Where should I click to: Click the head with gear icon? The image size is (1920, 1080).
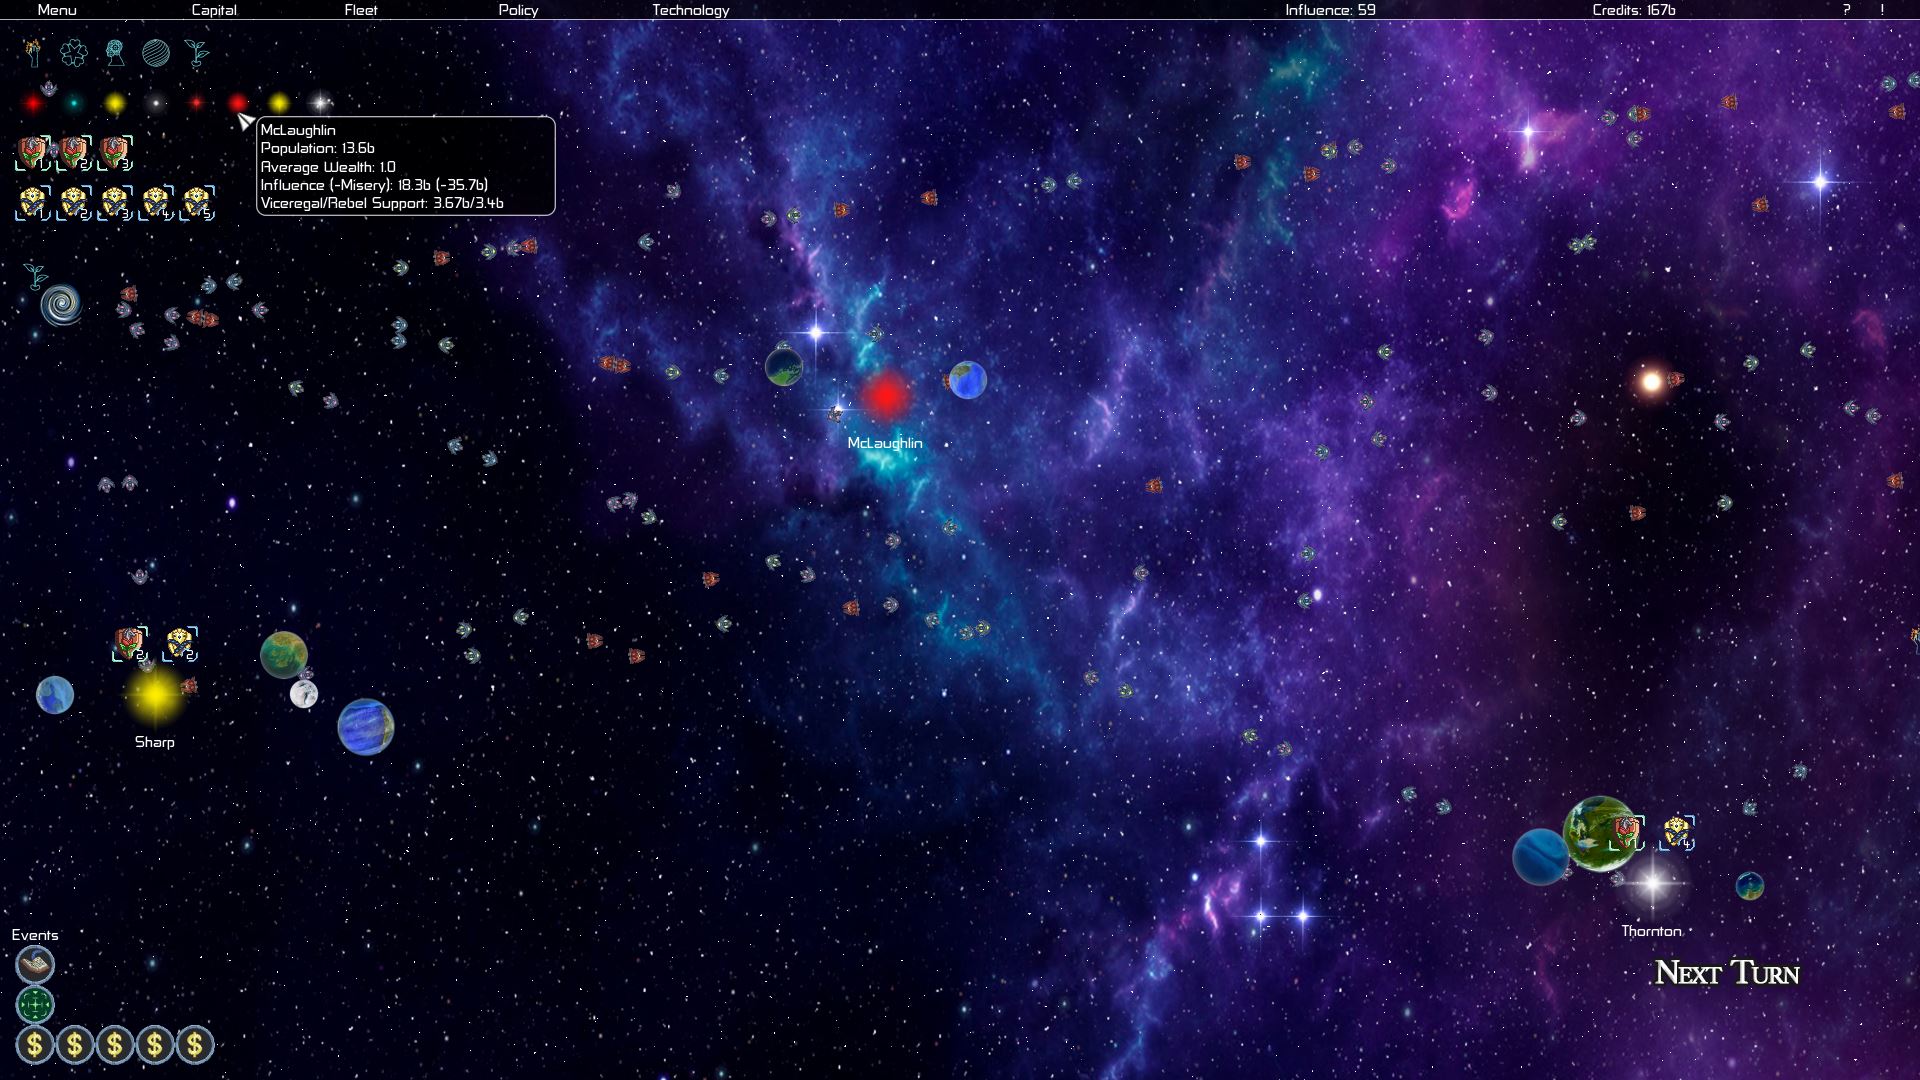(115, 53)
